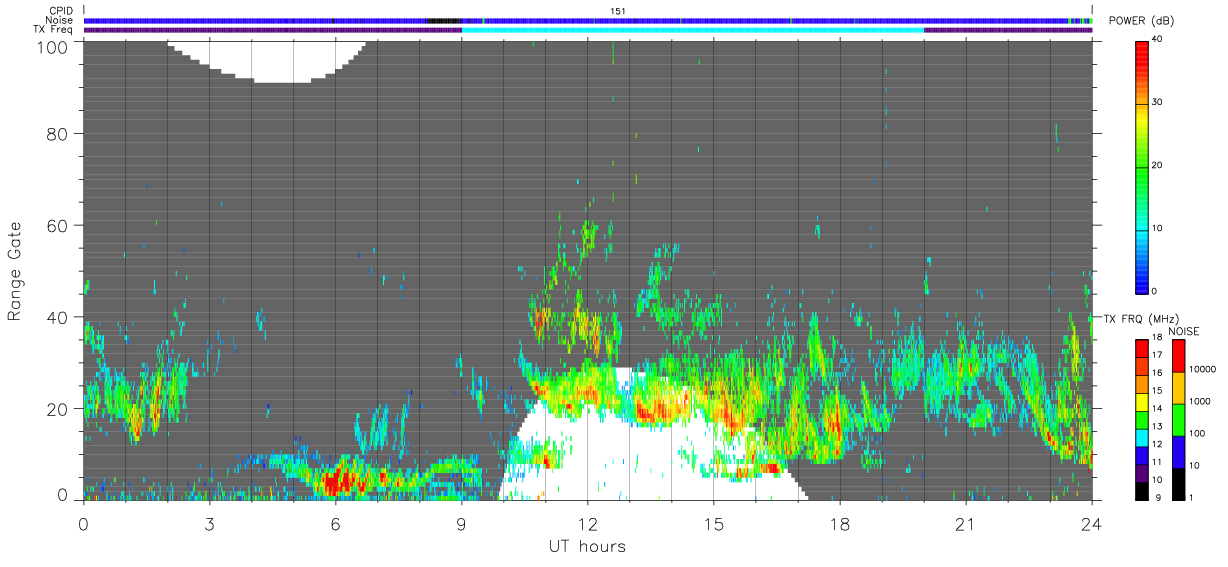Click the 'Range Gate' axis title
The height and width of the screenshot is (567, 1228).
pos(15,272)
